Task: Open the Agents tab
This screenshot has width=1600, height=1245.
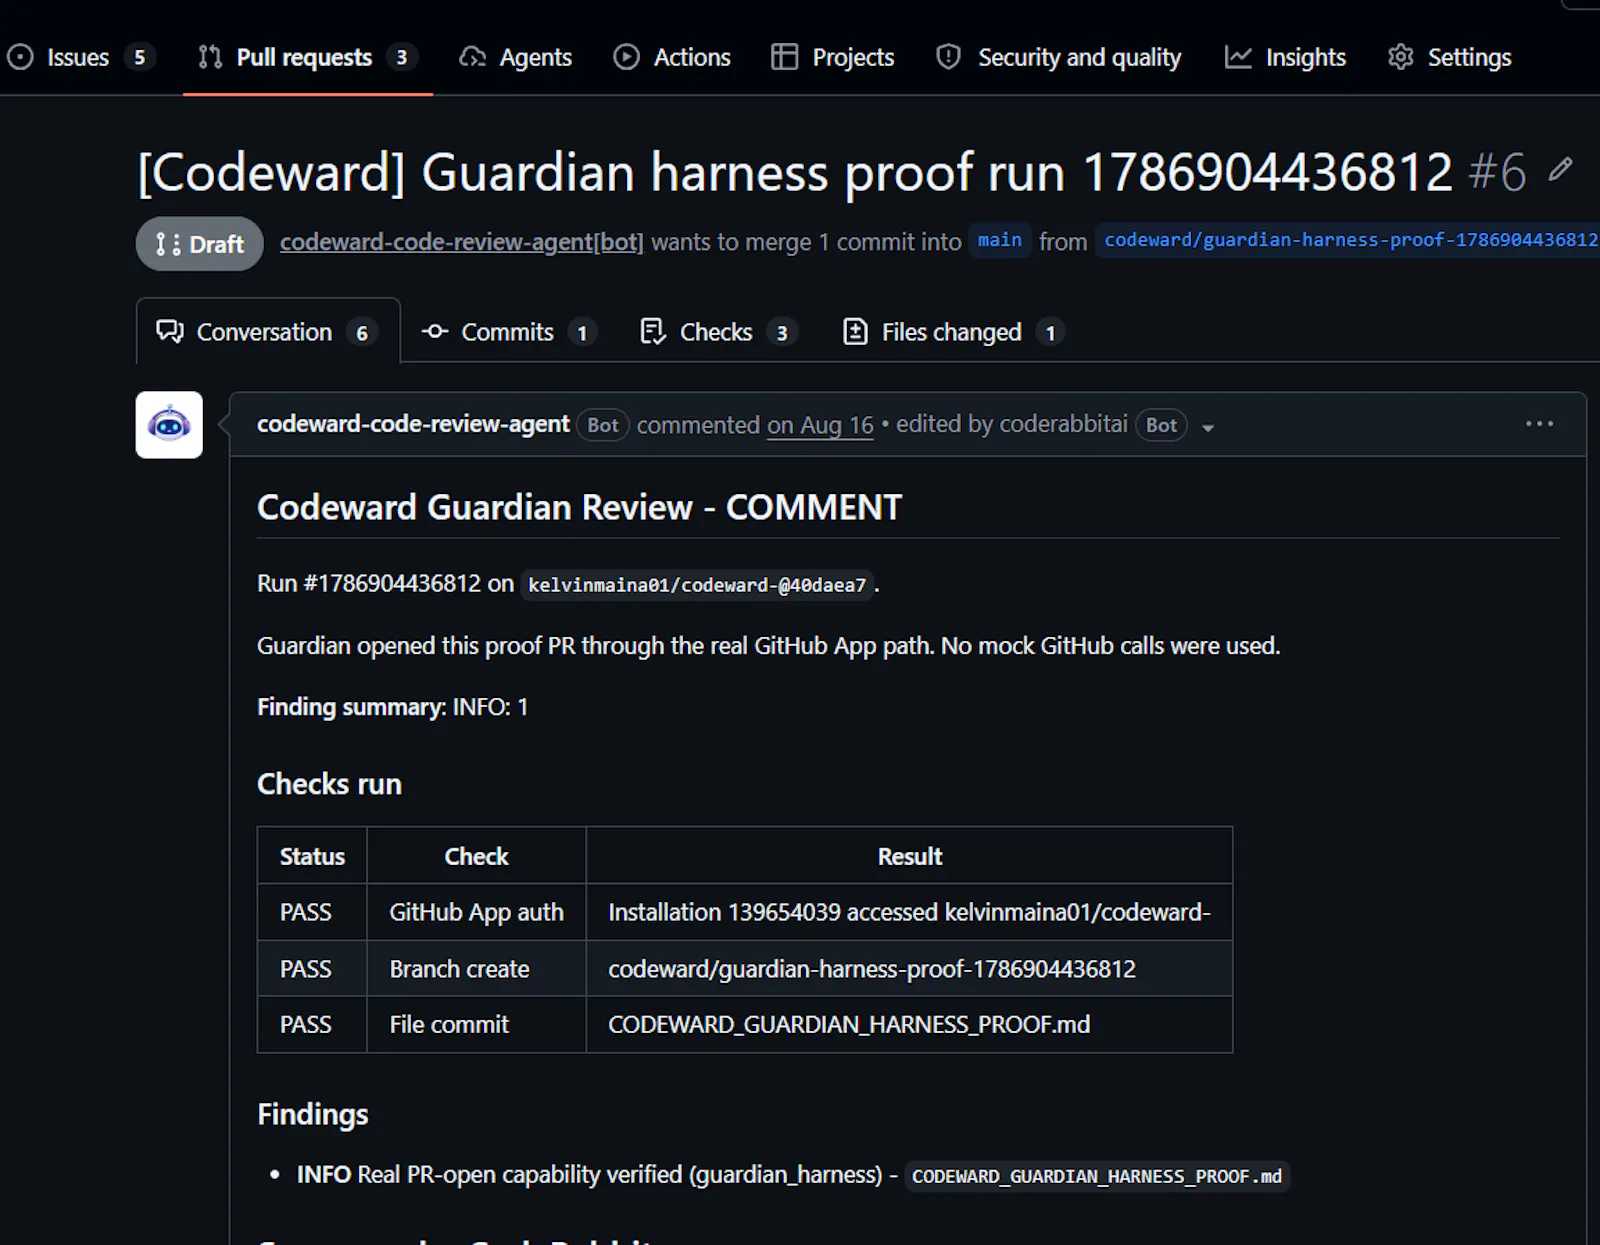Action: tap(516, 58)
